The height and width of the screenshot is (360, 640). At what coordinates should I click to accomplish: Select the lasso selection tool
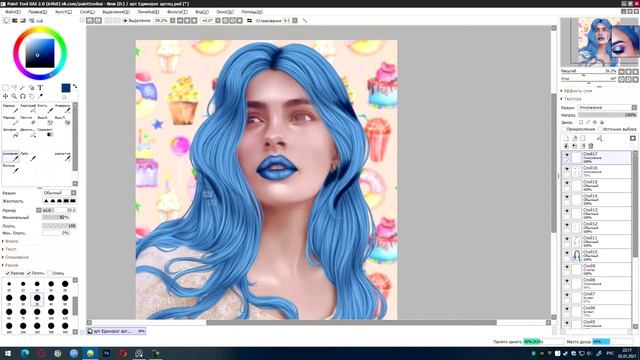(x=14, y=88)
